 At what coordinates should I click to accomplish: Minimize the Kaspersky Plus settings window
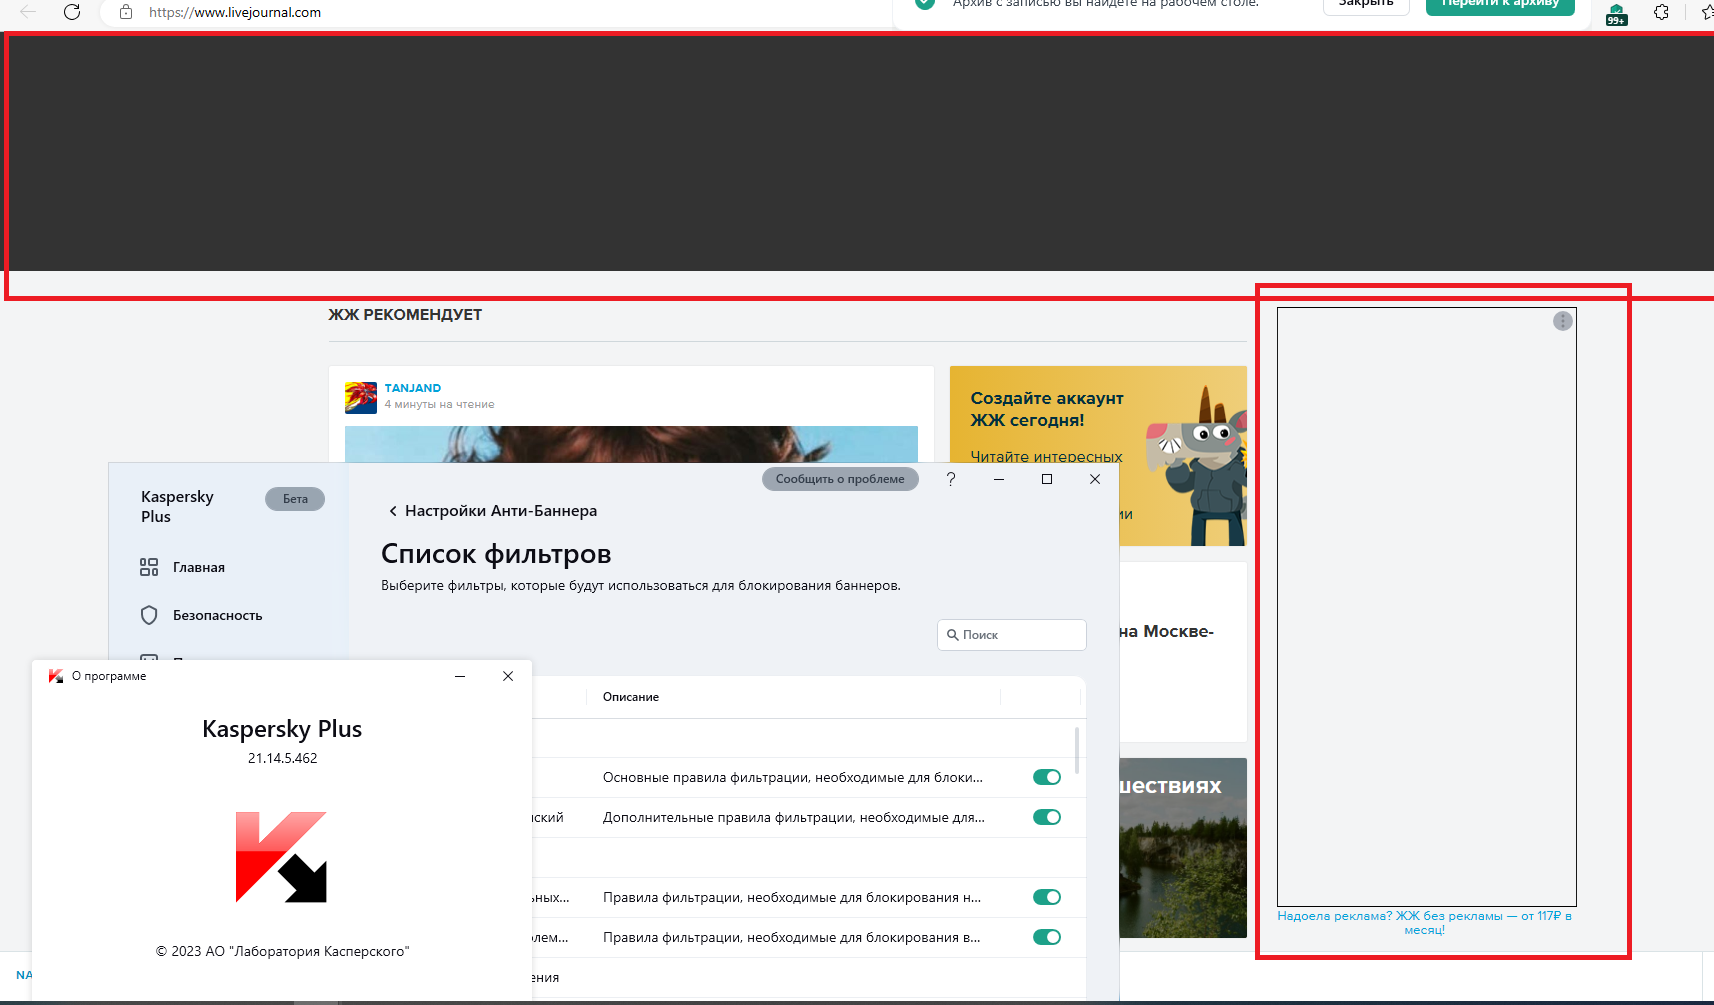(x=999, y=479)
